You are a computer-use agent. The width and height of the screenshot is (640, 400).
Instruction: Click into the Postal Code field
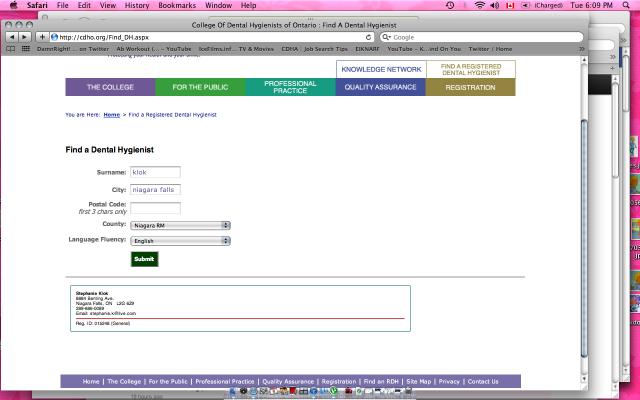pyautogui.click(x=155, y=208)
